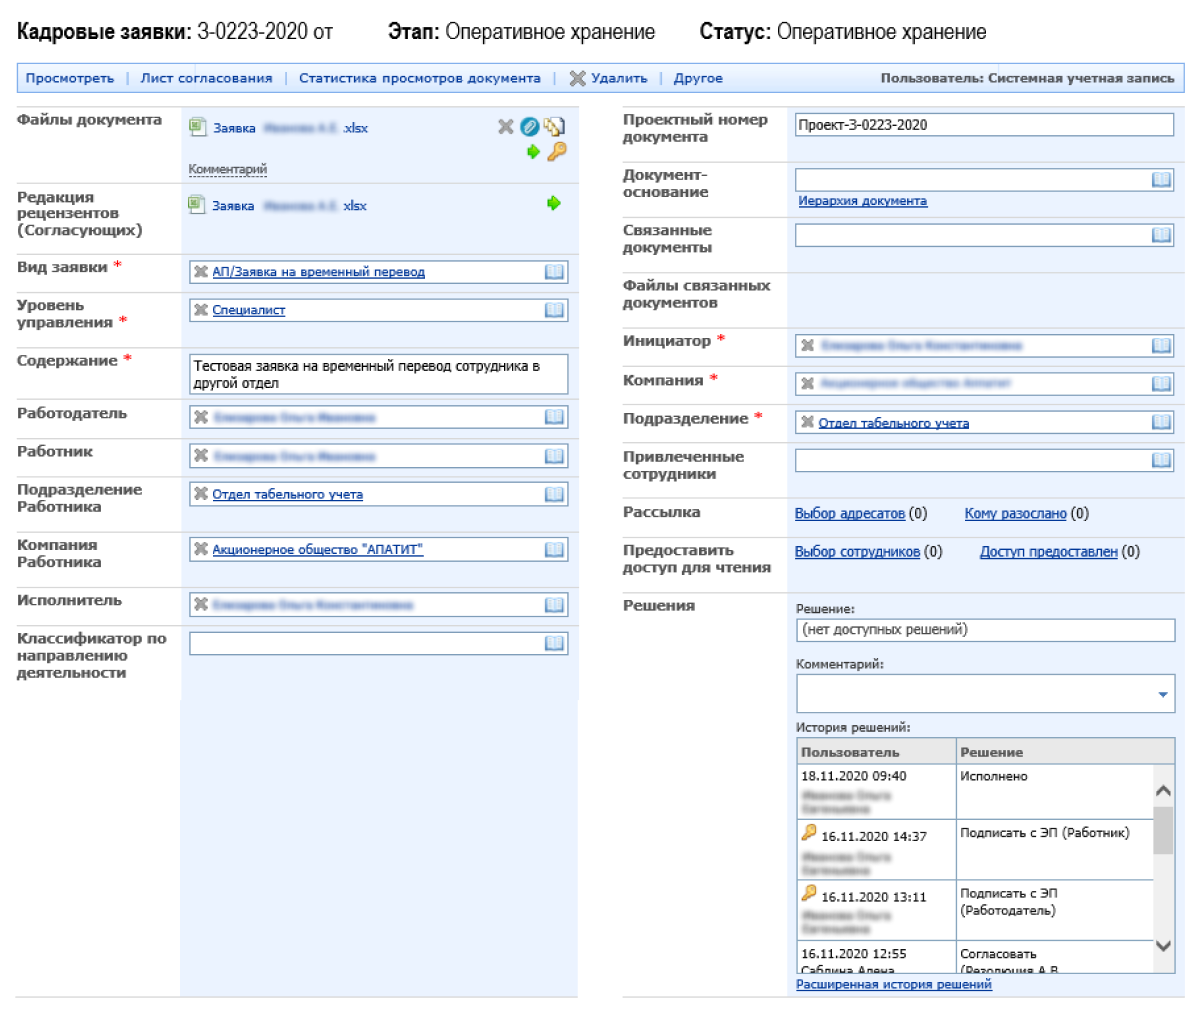
Task: Click the green arrow in the Редакция рецензентов row
Action: pyautogui.click(x=554, y=204)
